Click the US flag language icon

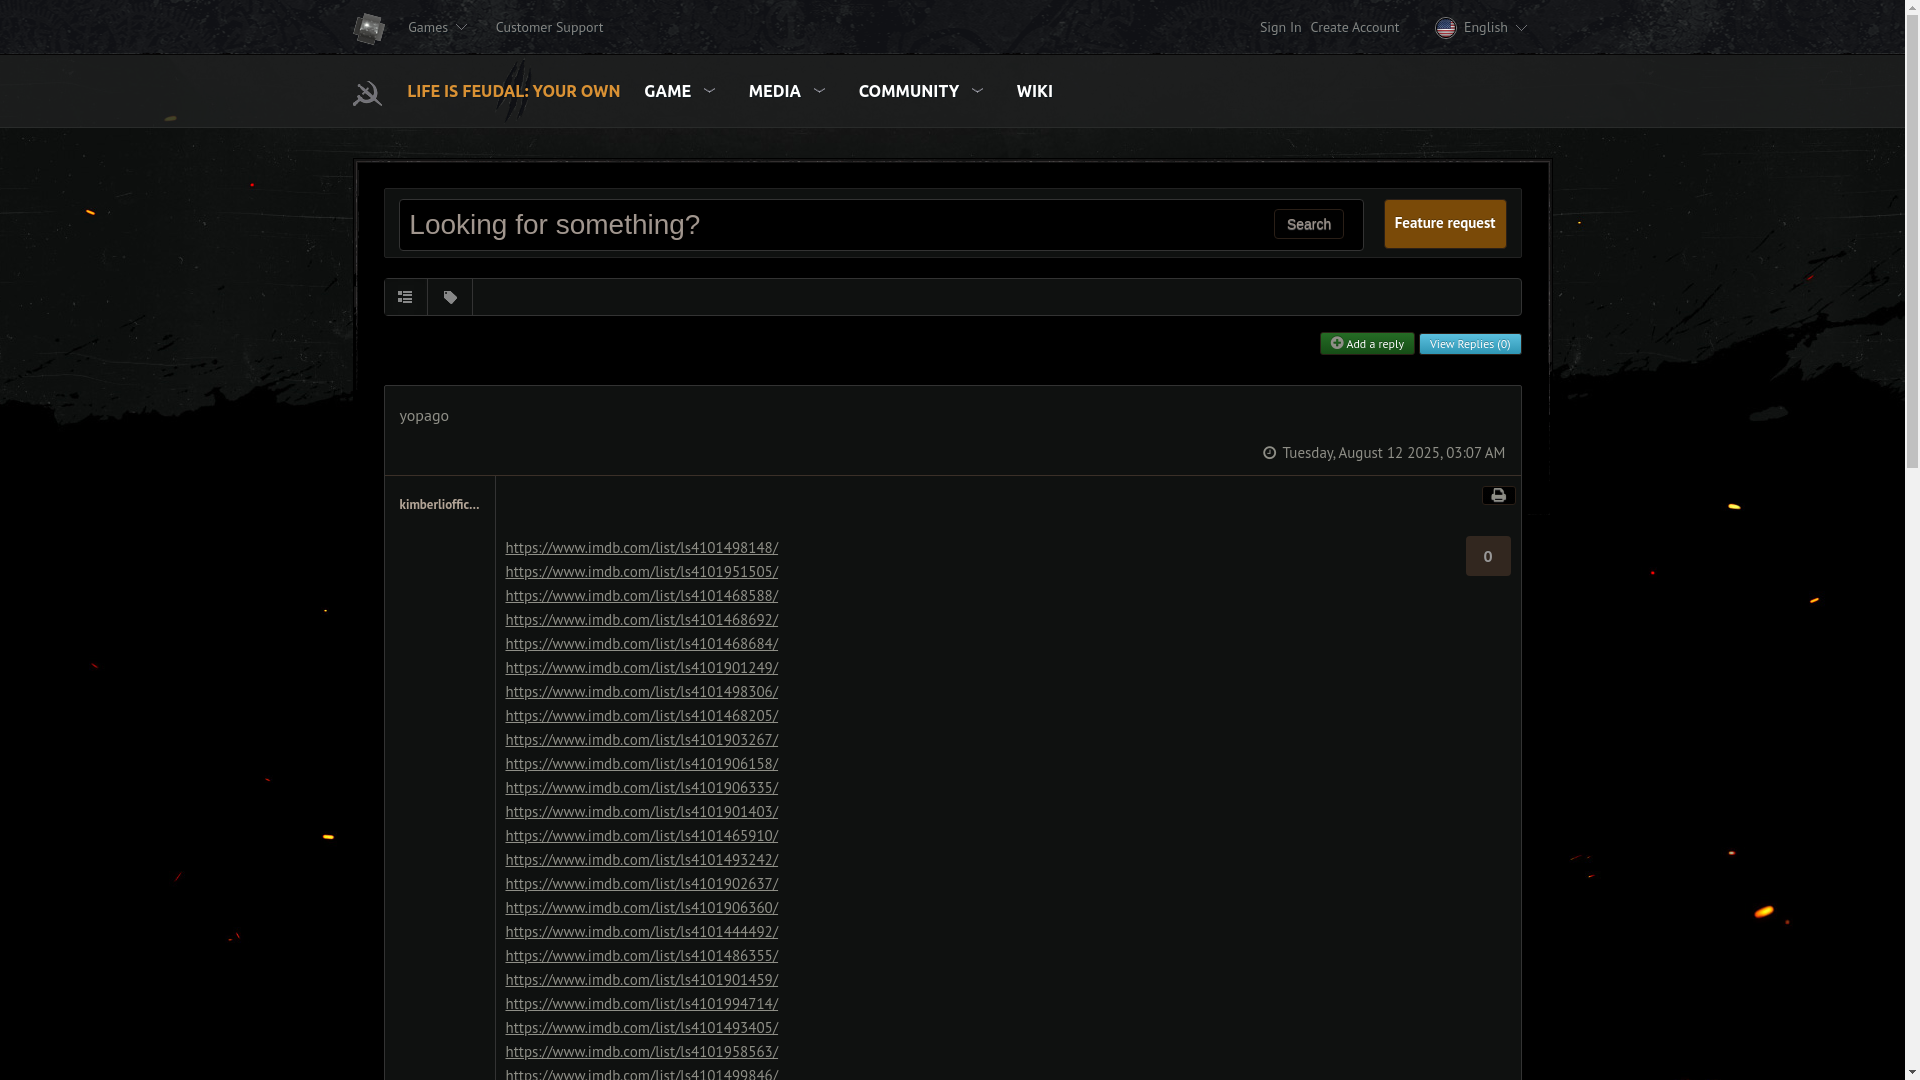tap(1445, 28)
